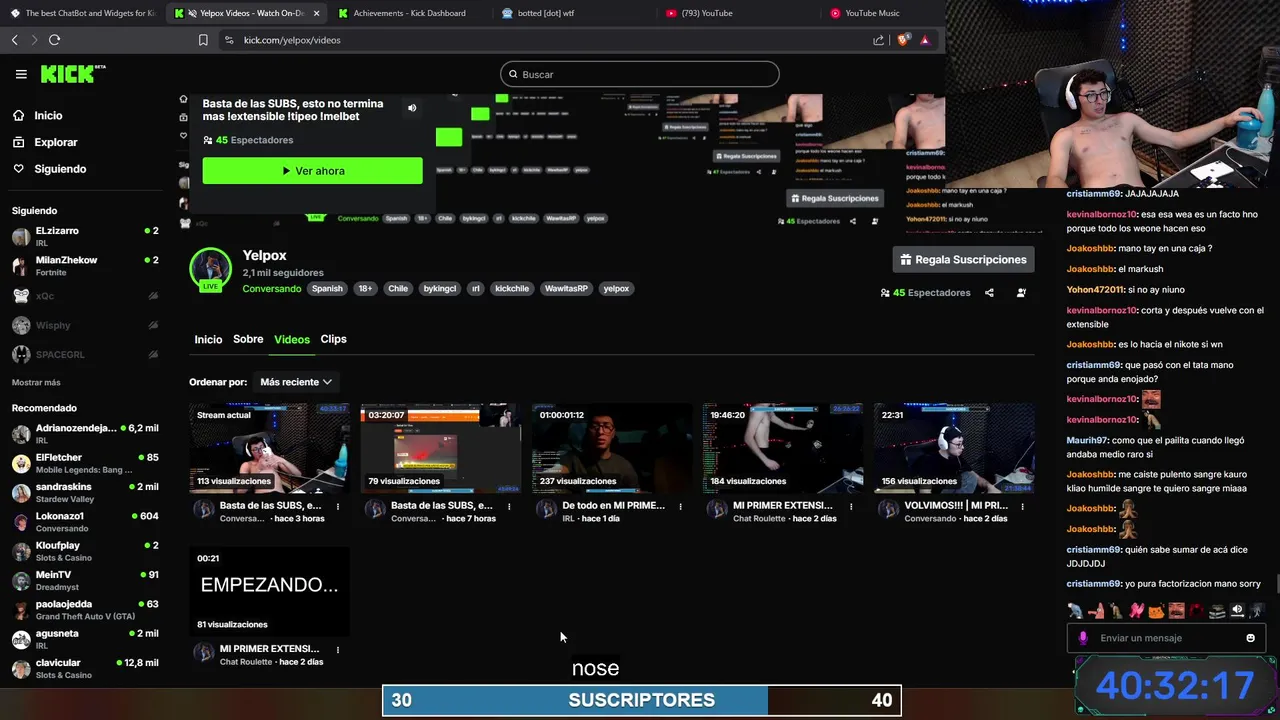Open options for 00:21 EMPEZANDO video

click(338, 649)
